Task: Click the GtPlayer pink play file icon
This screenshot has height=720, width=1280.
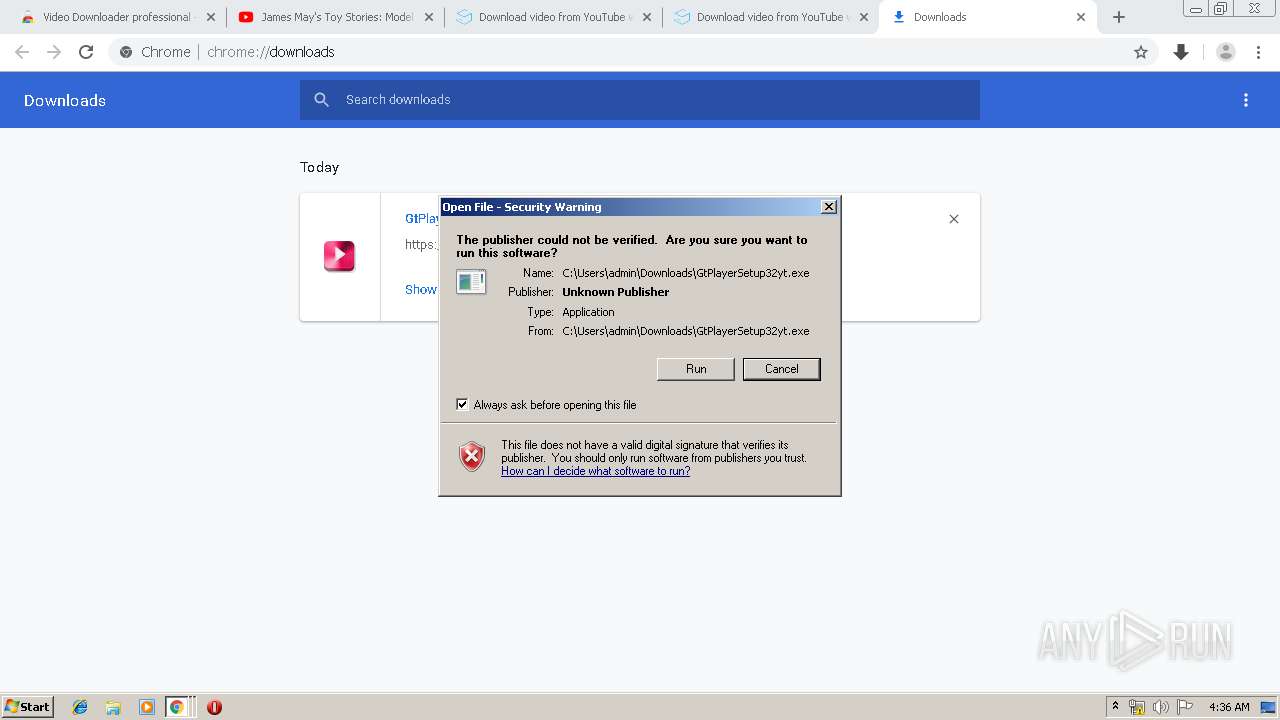Action: 339,256
